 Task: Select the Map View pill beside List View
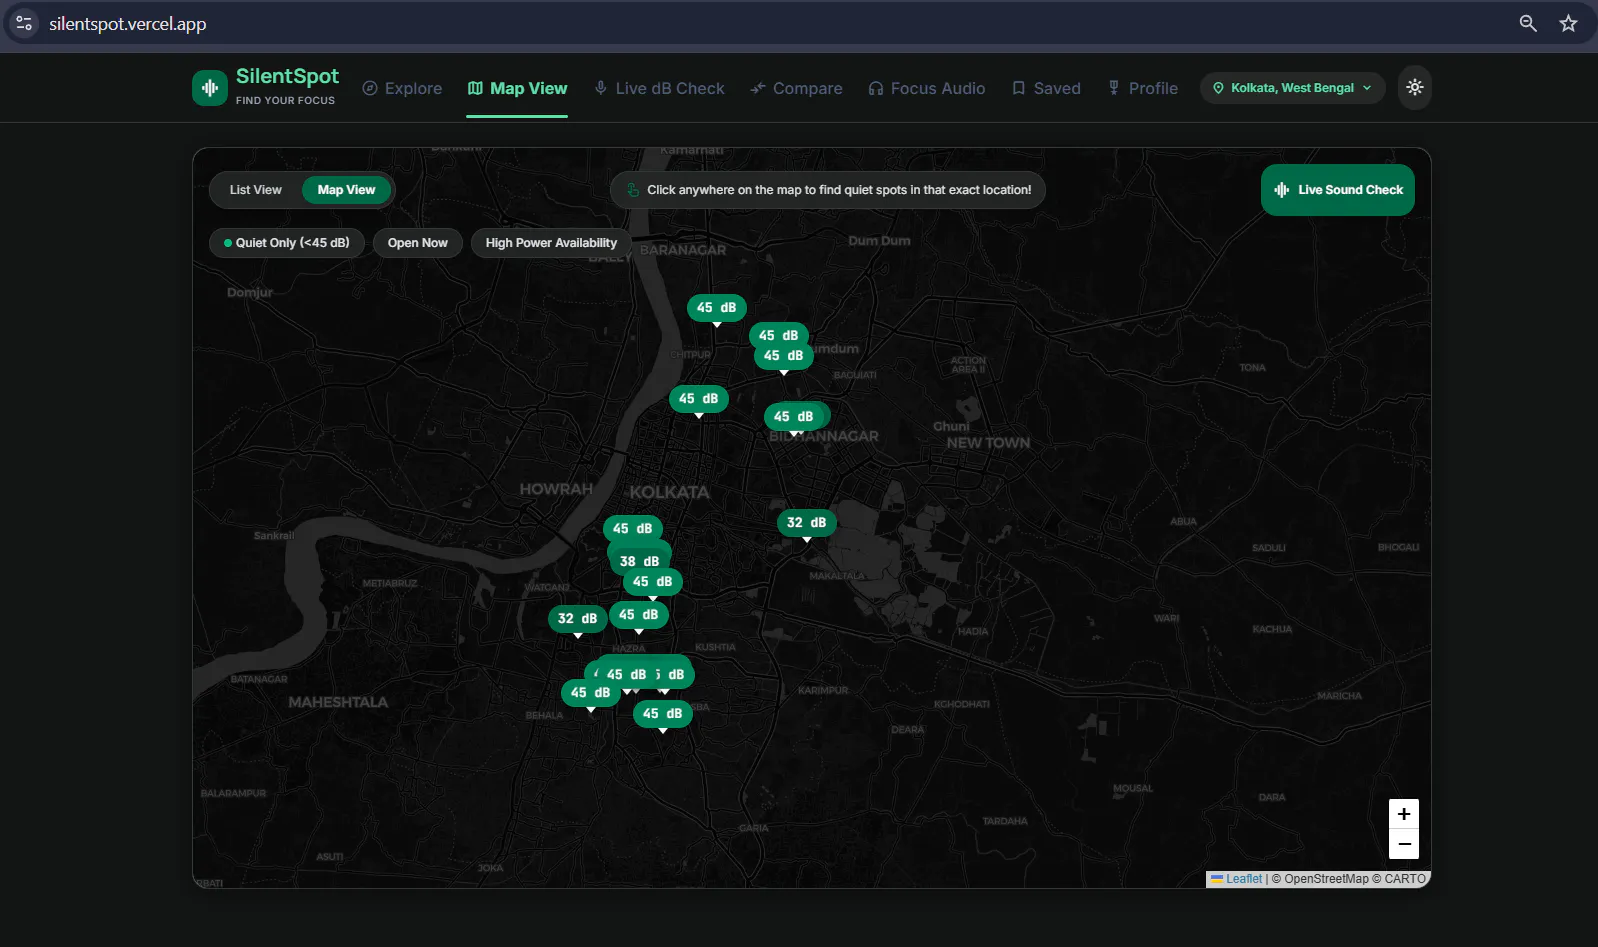[x=347, y=190]
